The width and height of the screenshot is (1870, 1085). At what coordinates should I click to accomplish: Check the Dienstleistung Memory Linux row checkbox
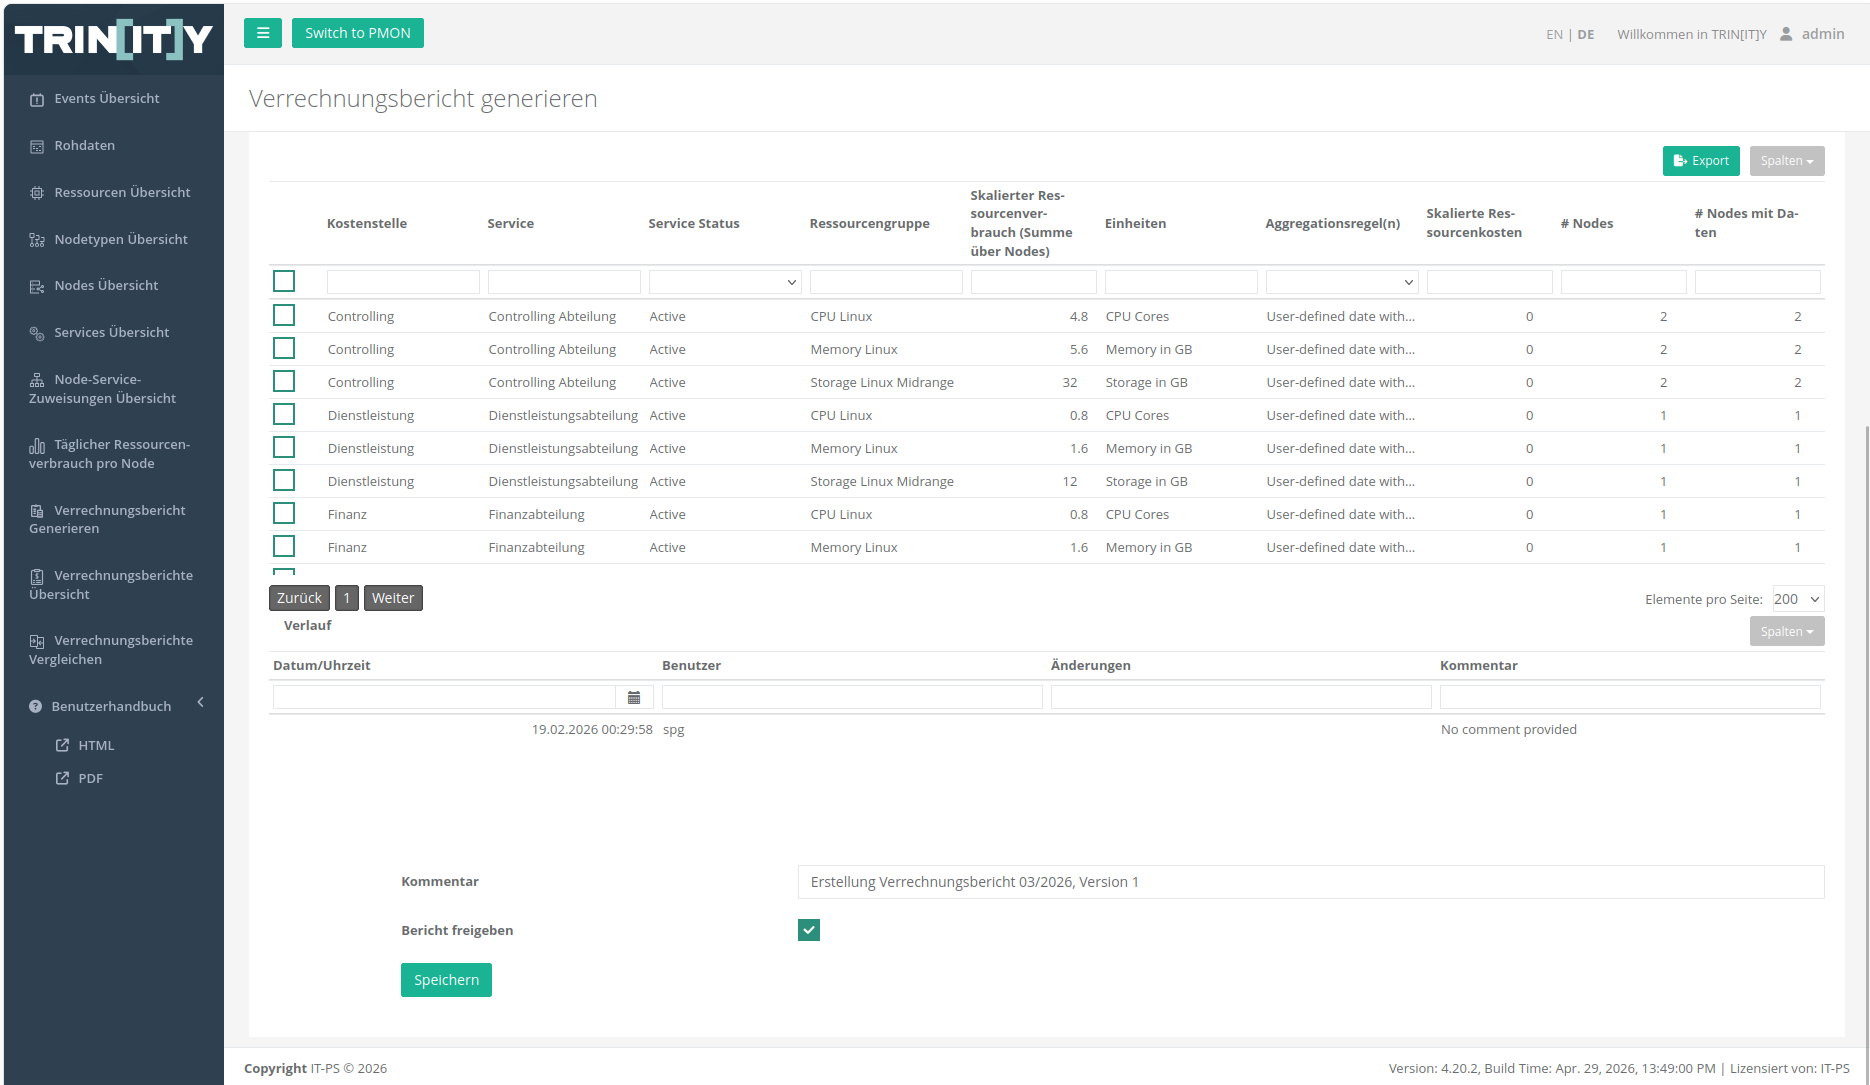[284, 447]
